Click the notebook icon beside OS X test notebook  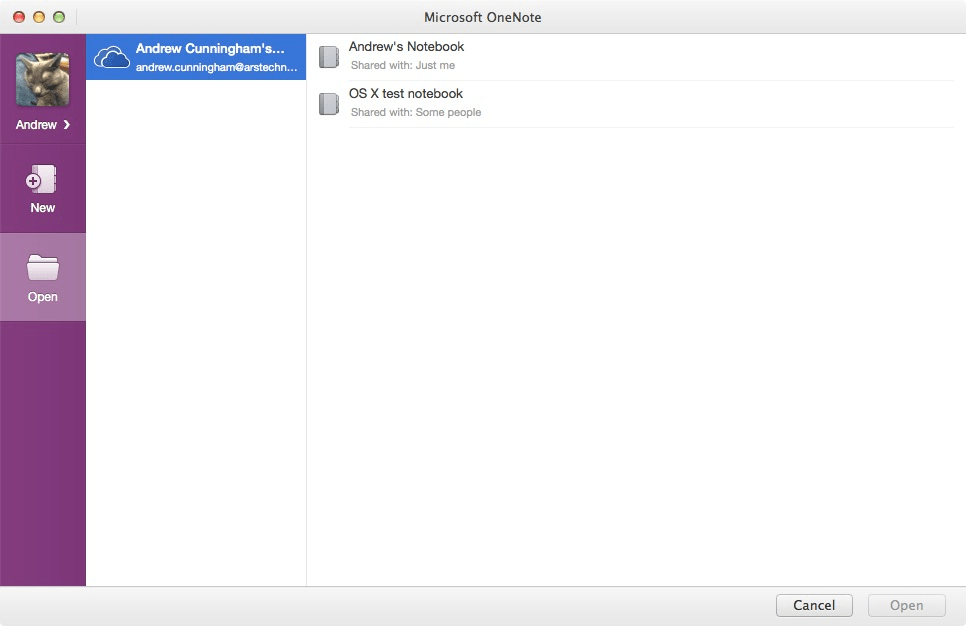(329, 103)
